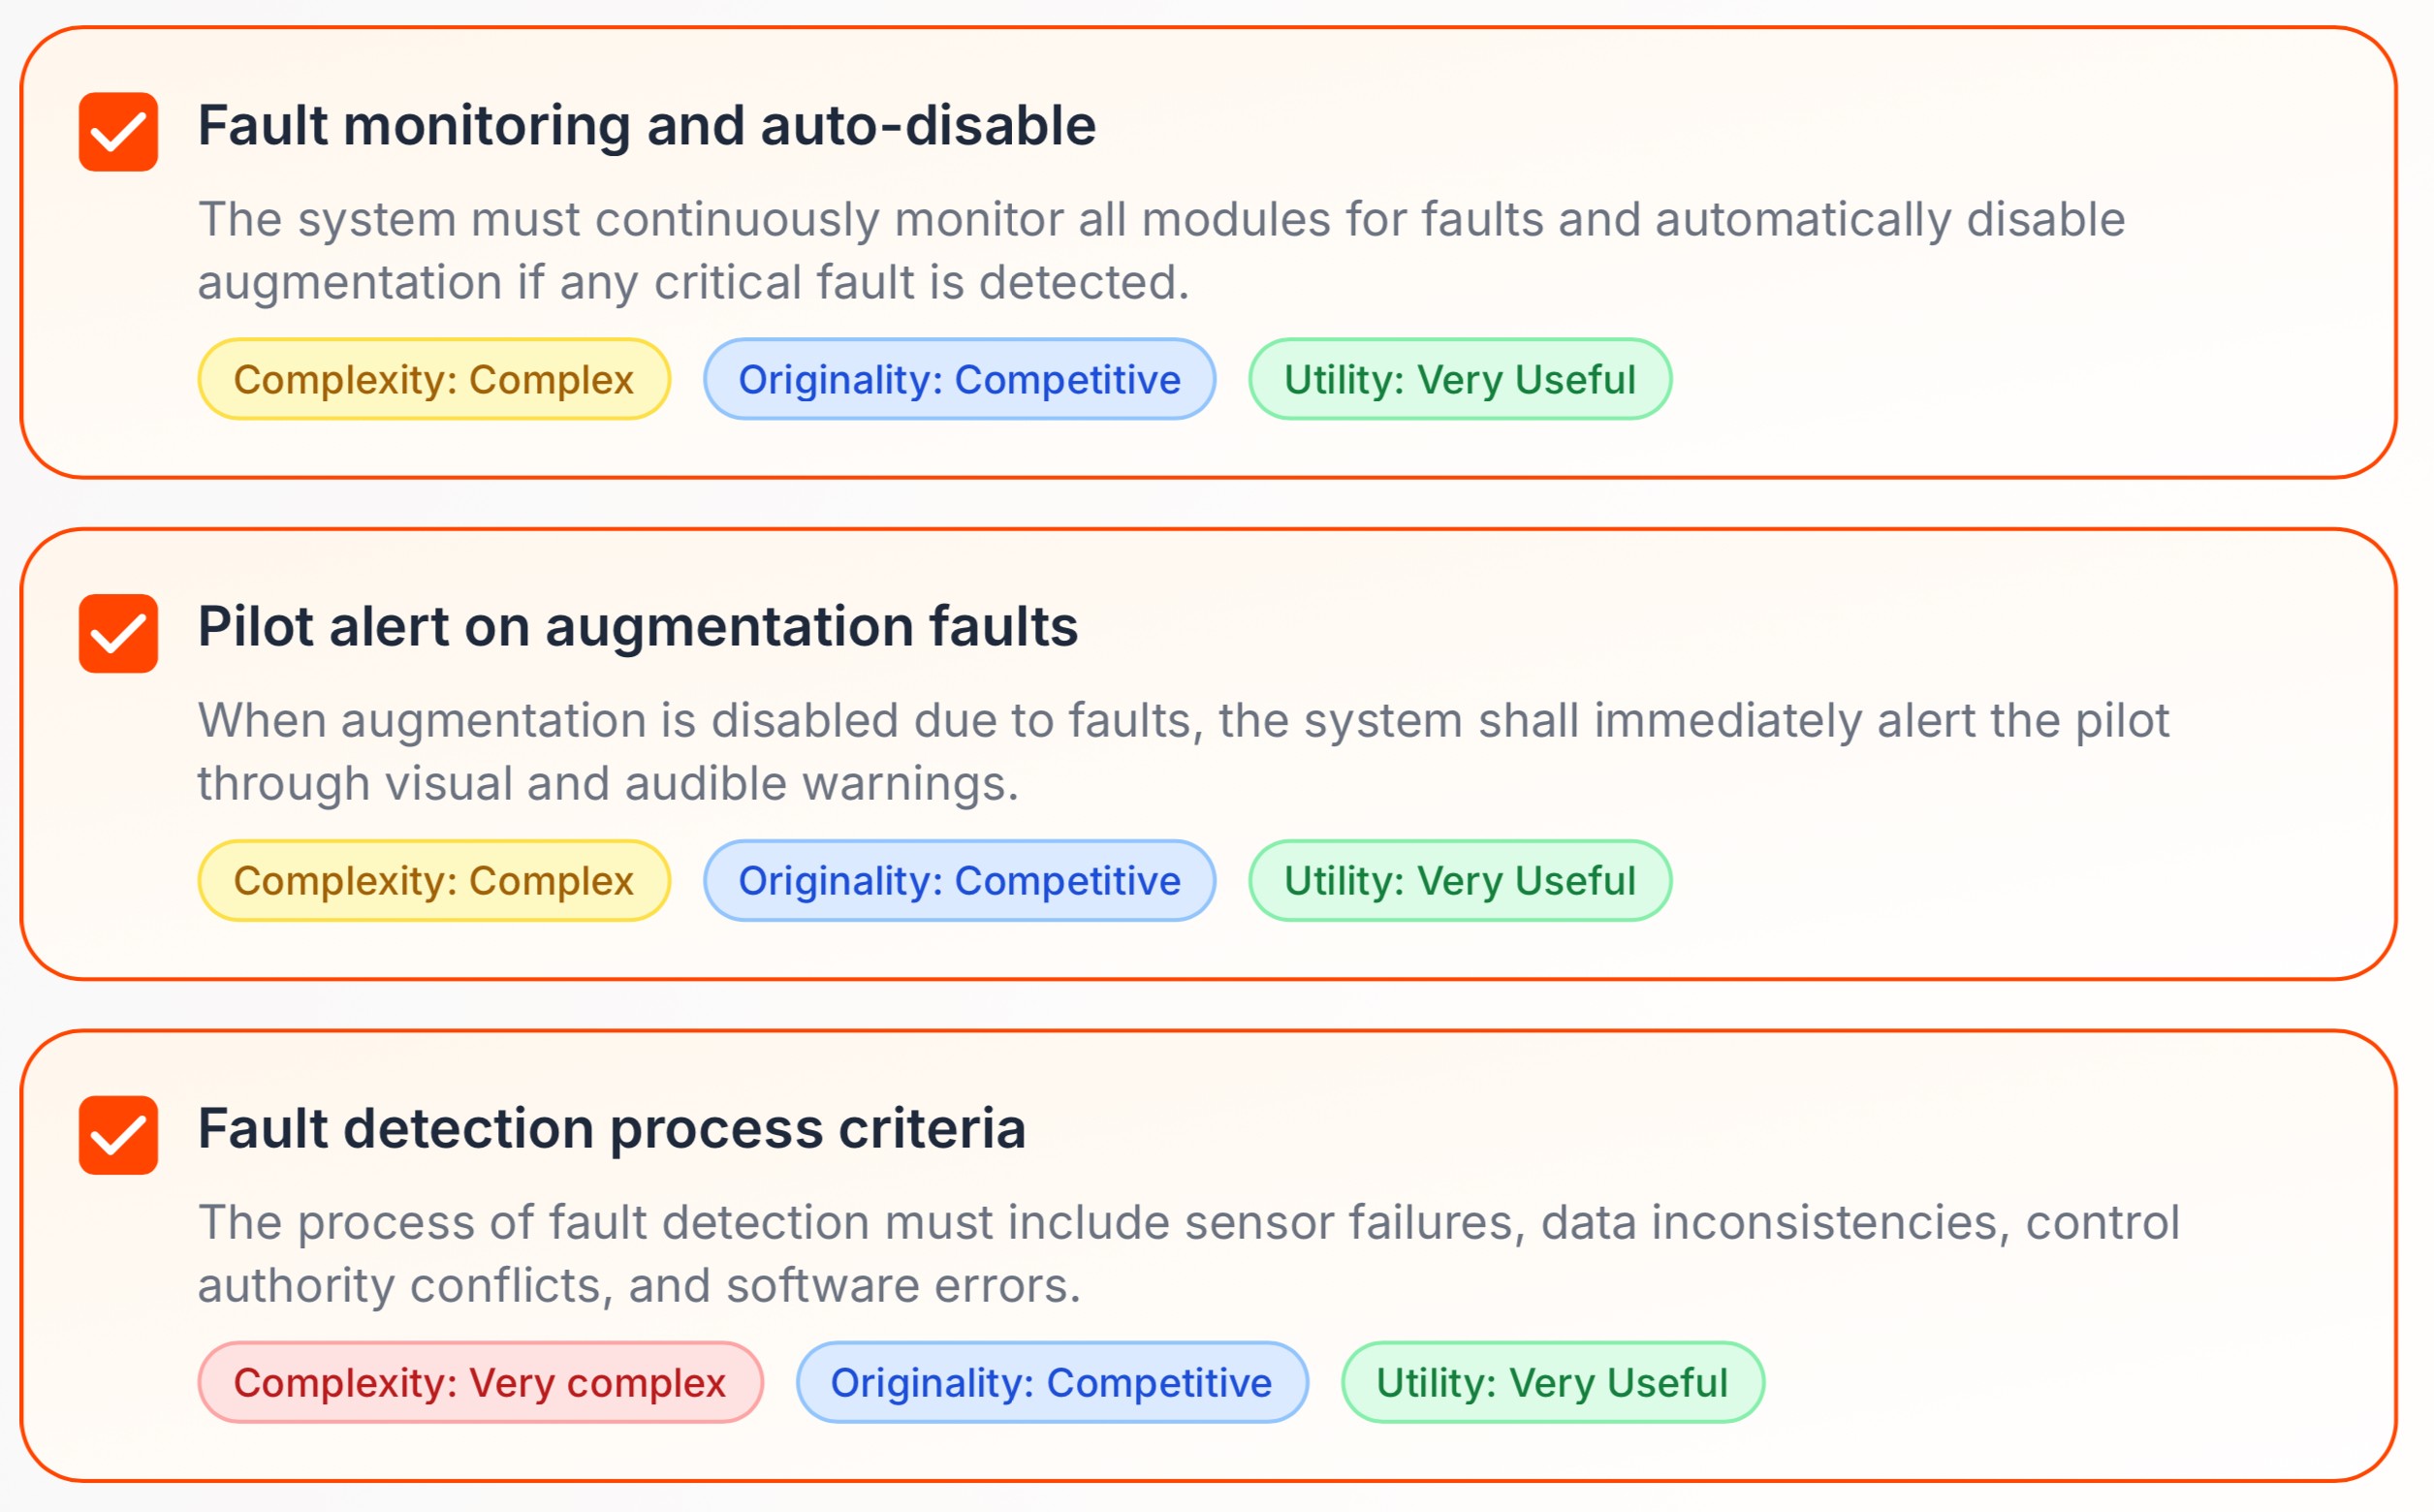Select 'Originality: Competitive' badge in Pilot alert card
This screenshot has height=1512, width=2434.
pyautogui.click(x=959, y=881)
